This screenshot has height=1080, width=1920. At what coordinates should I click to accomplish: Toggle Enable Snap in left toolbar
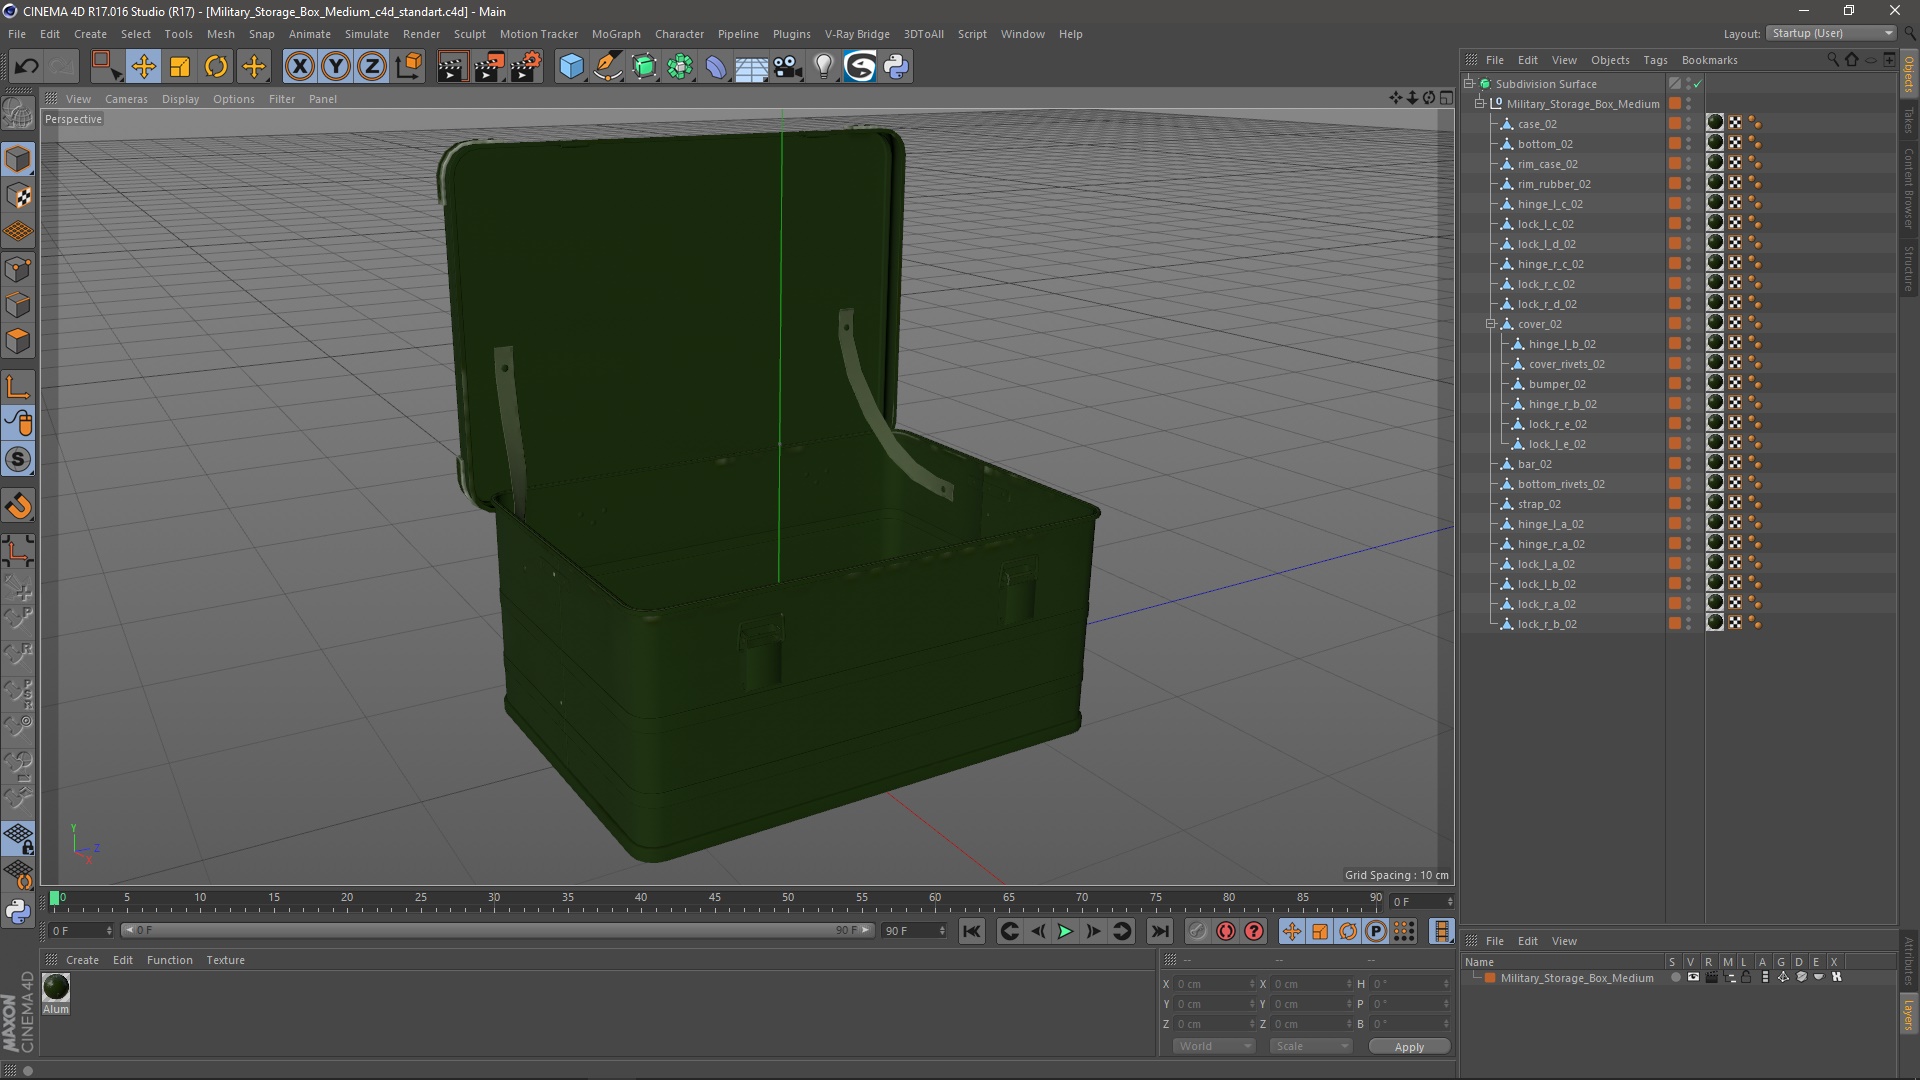pyautogui.click(x=18, y=506)
